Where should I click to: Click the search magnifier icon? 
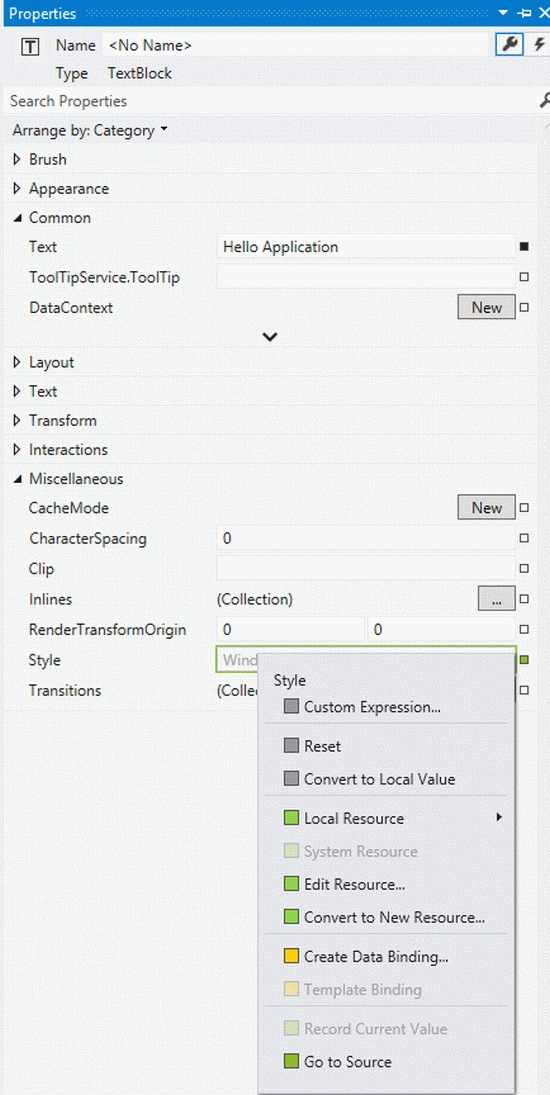(545, 101)
